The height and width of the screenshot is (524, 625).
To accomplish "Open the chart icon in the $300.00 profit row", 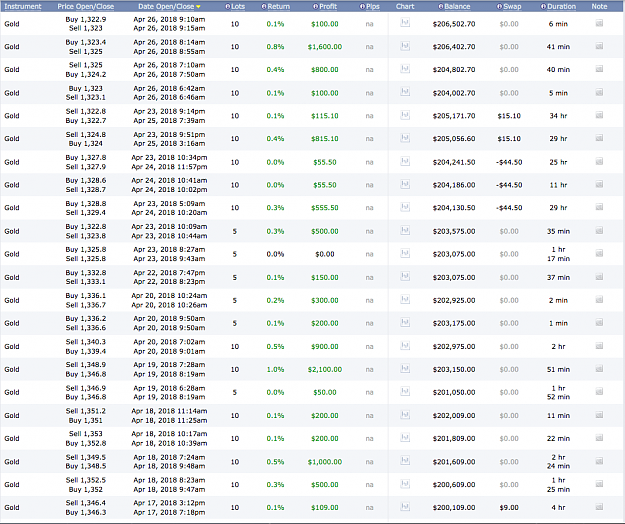I will click(405, 300).
